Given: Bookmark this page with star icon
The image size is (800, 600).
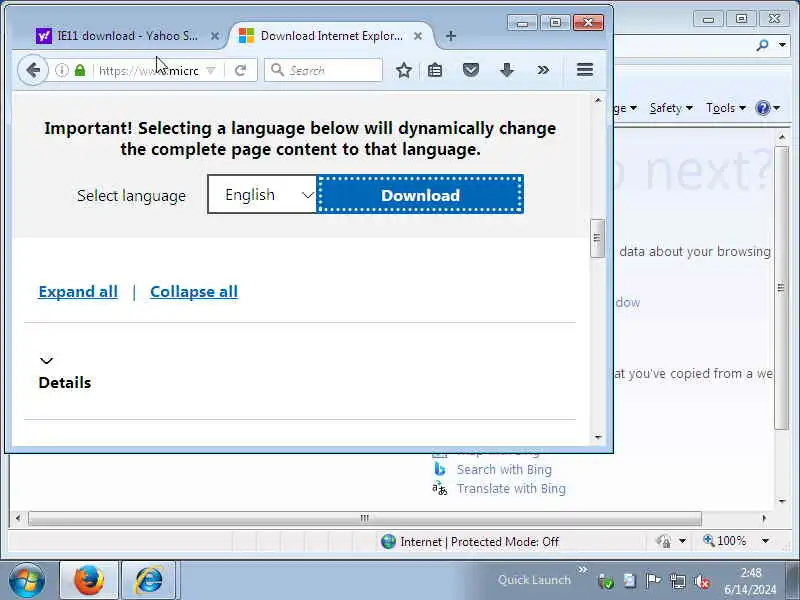Looking at the screenshot, I should (x=404, y=70).
